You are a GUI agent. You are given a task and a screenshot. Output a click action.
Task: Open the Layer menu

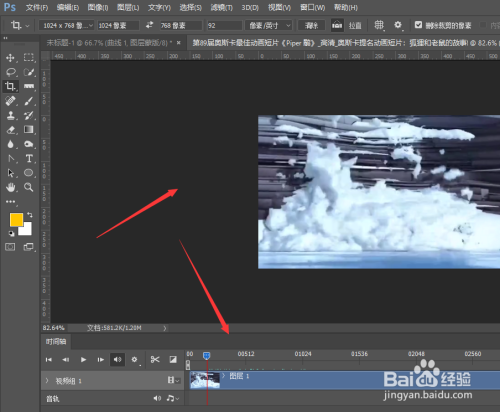(128, 7)
